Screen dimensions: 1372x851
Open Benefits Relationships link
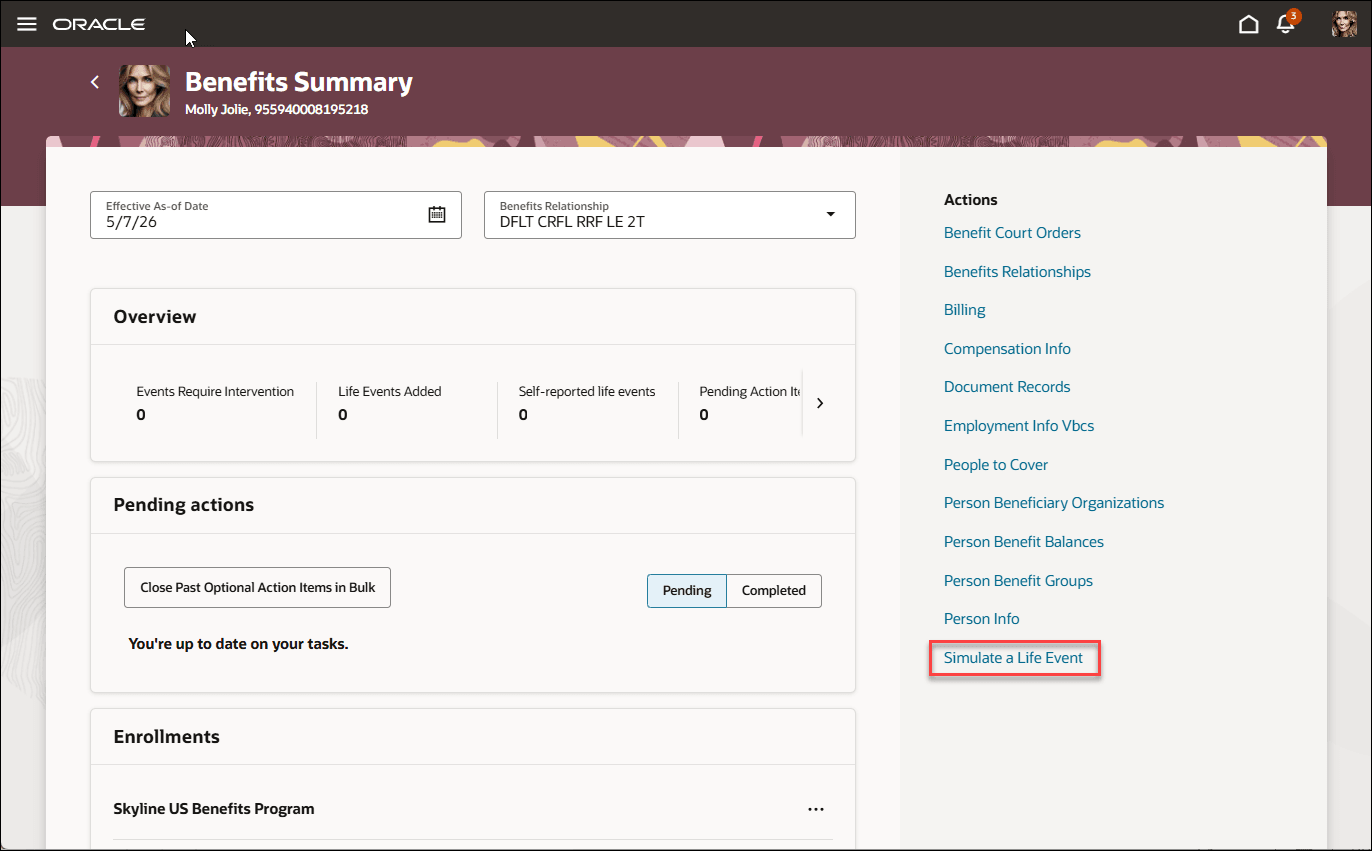[x=1017, y=272]
